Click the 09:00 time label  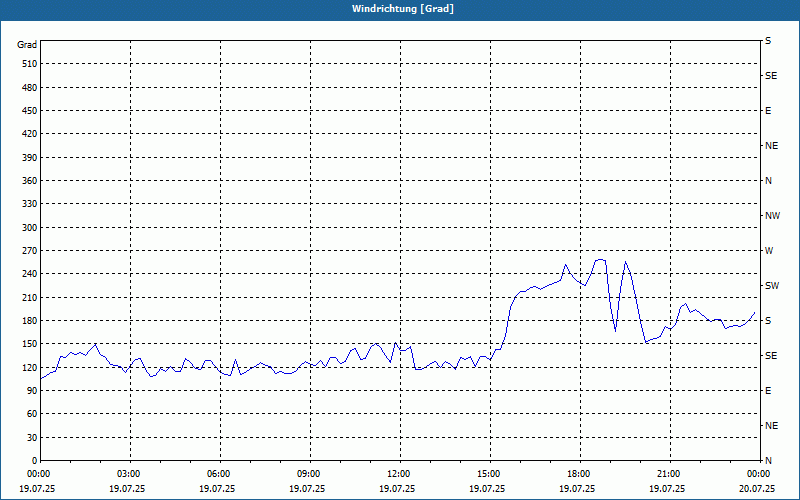point(309,474)
